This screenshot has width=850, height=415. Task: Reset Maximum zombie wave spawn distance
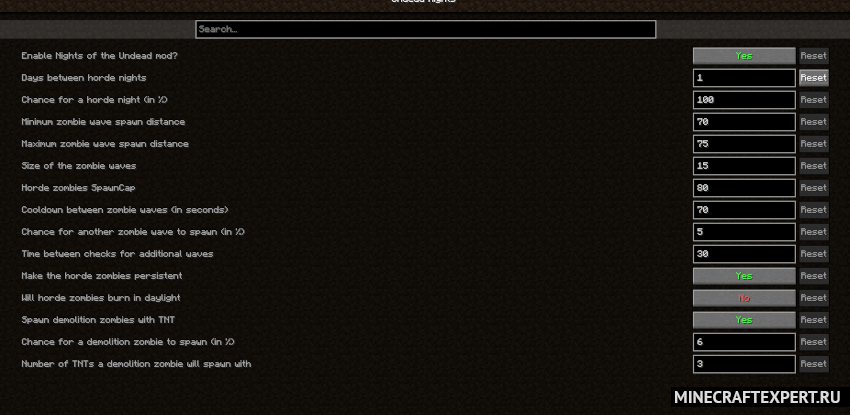click(814, 144)
